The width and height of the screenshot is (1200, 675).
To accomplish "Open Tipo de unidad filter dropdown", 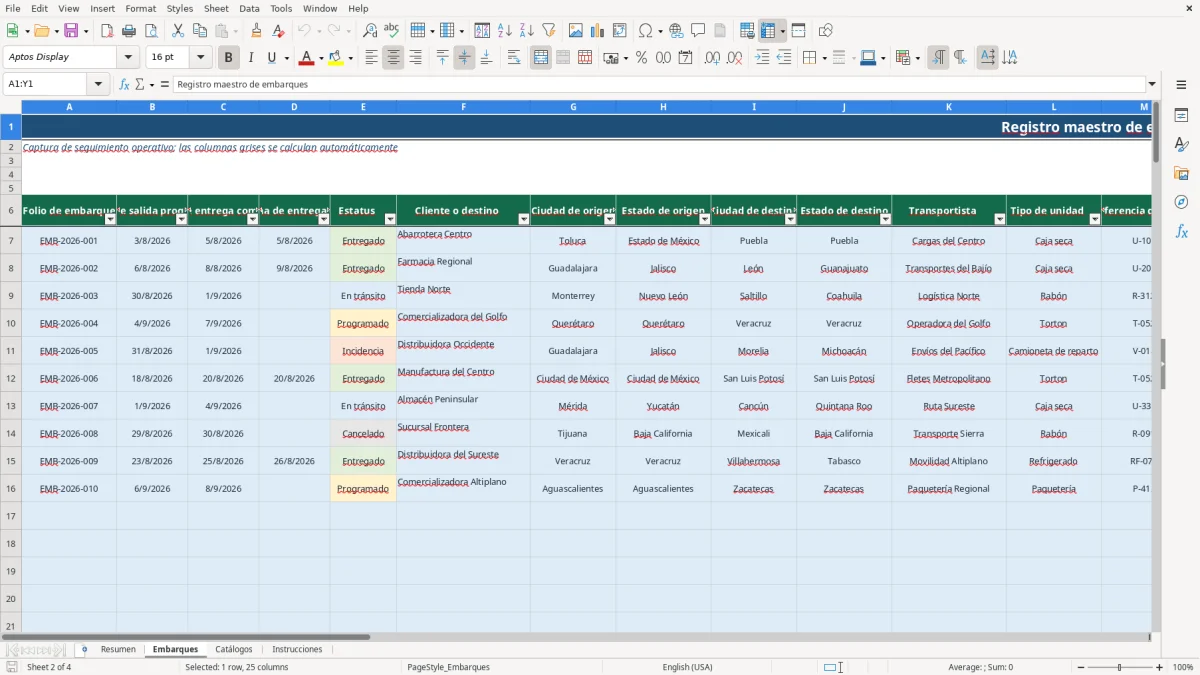I will click(1094, 219).
